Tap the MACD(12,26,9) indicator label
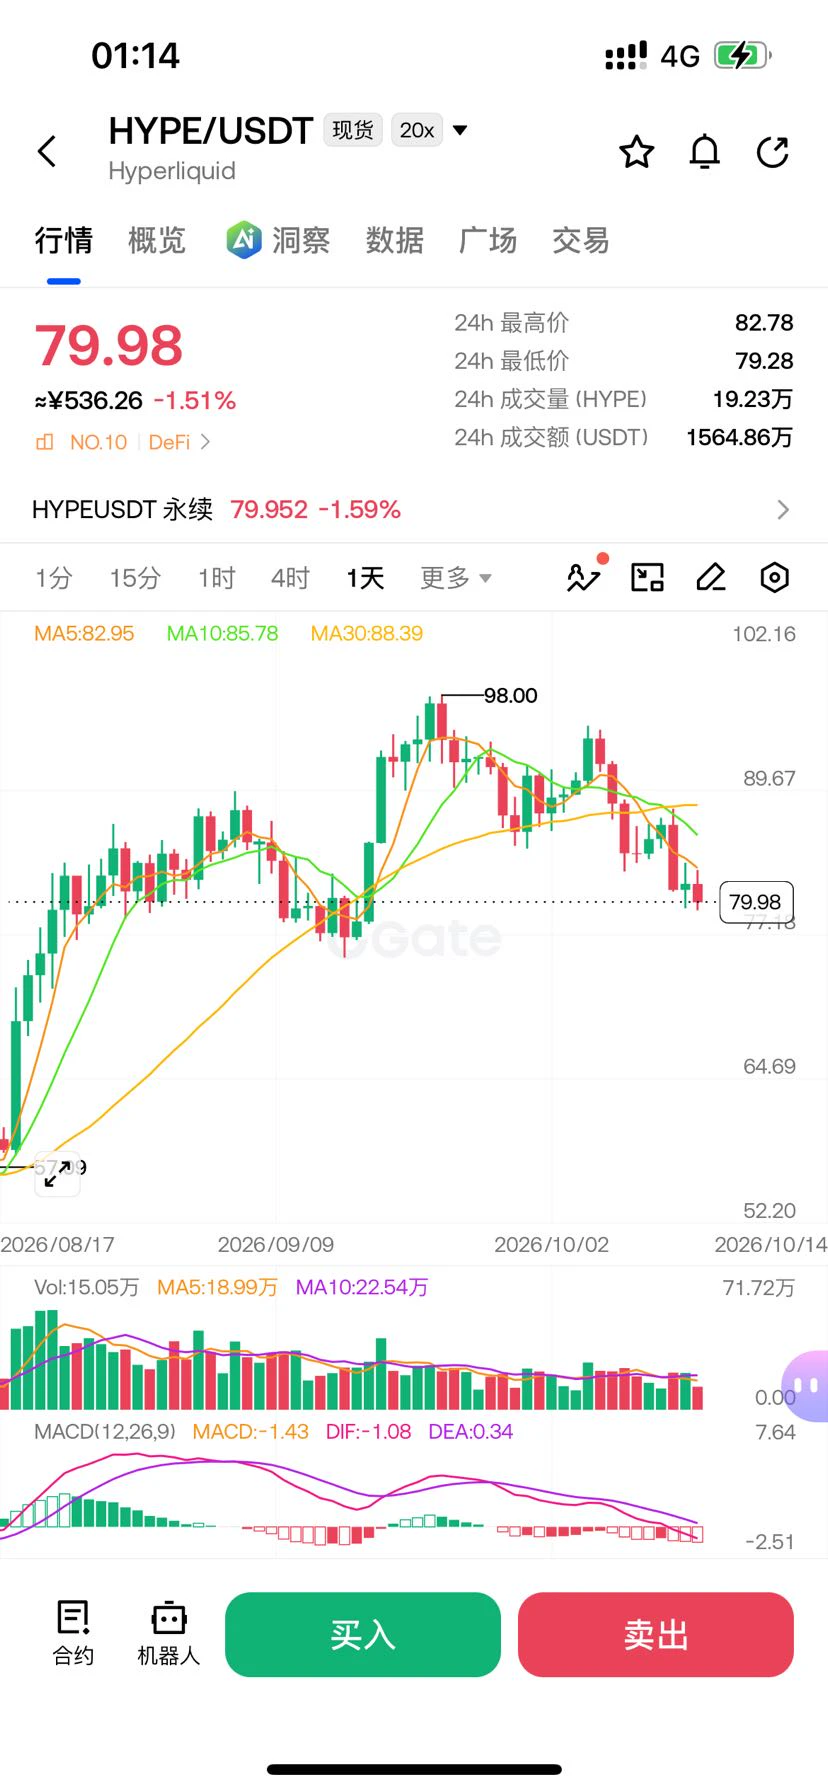The width and height of the screenshot is (828, 1792). 105,1432
